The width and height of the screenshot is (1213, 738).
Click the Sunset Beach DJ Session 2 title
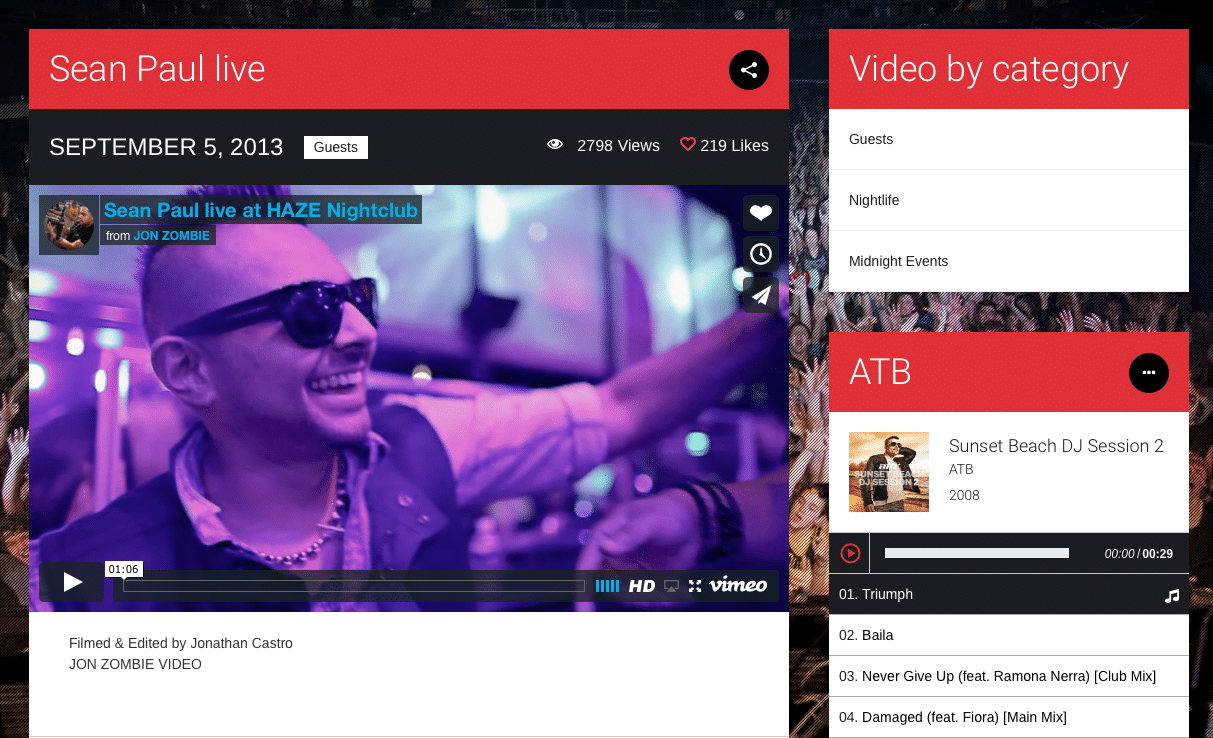[x=1056, y=446]
